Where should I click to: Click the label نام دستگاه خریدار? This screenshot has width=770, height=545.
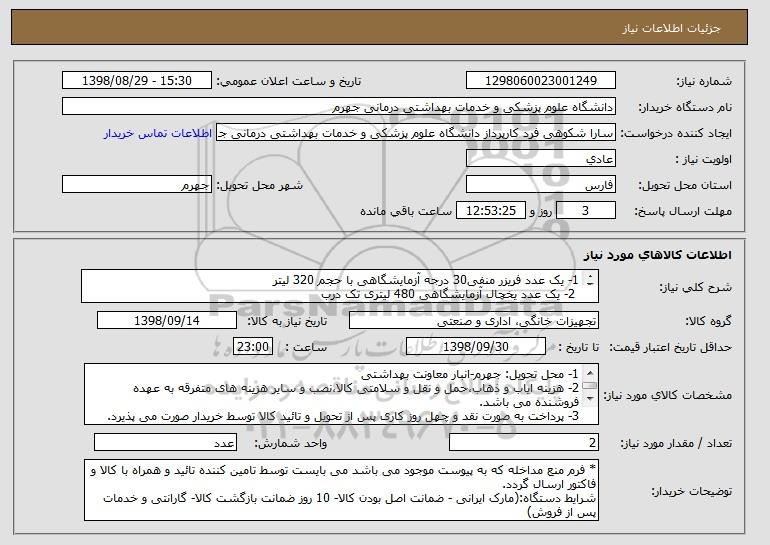pos(685,107)
